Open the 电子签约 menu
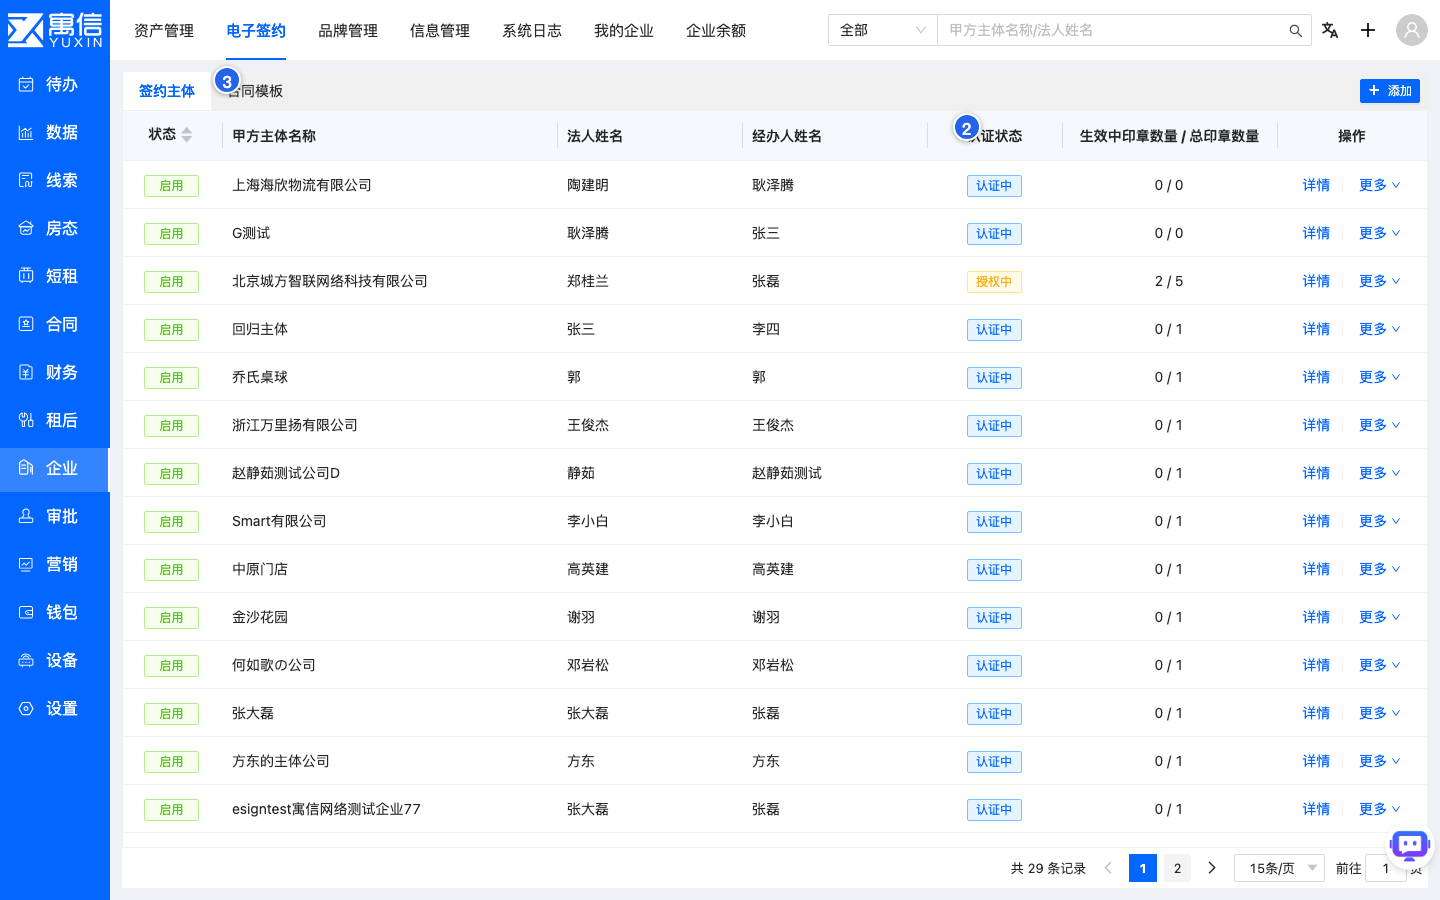1440x900 pixels. pos(256,31)
